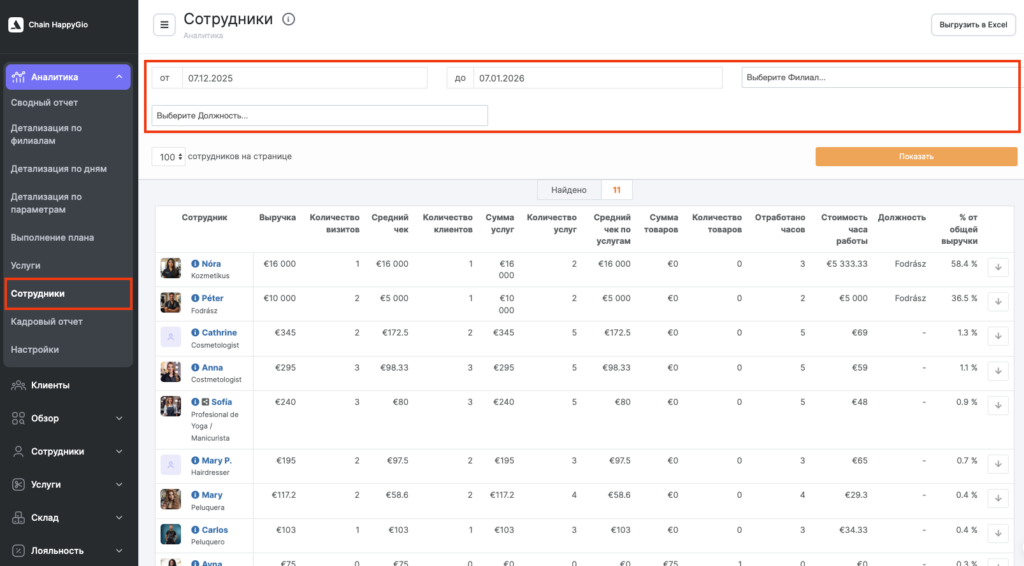
Task: Click the download arrow in Péter's row
Action: pyautogui.click(x=998, y=302)
